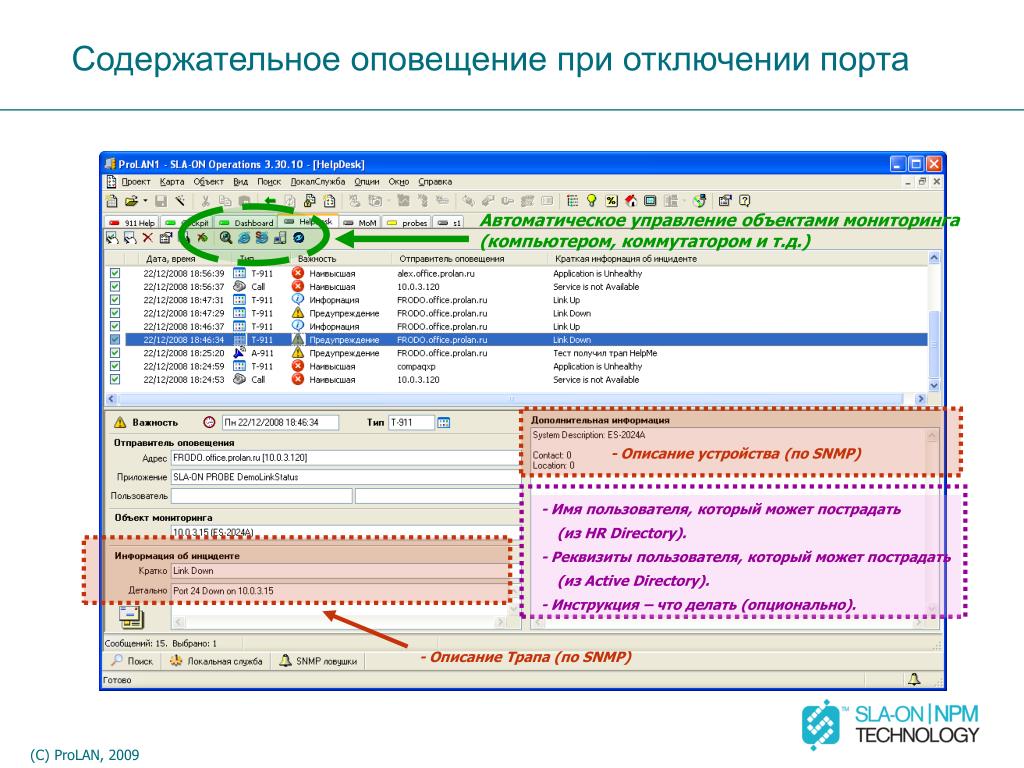
Task: Switch to the 911 Help tab
Action: pyautogui.click(x=132, y=223)
